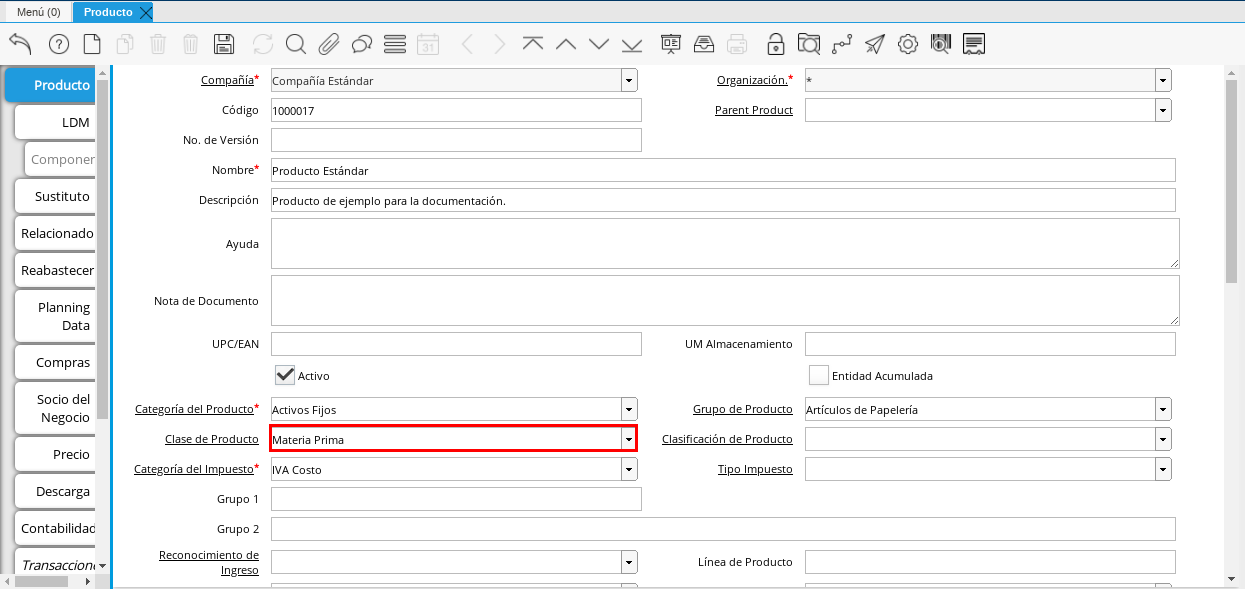Image resolution: width=1245 pixels, height=589 pixels.
Task: Open the Categoría del Producto dropdown
Action: pyautogui.click(x=628, y=409)
